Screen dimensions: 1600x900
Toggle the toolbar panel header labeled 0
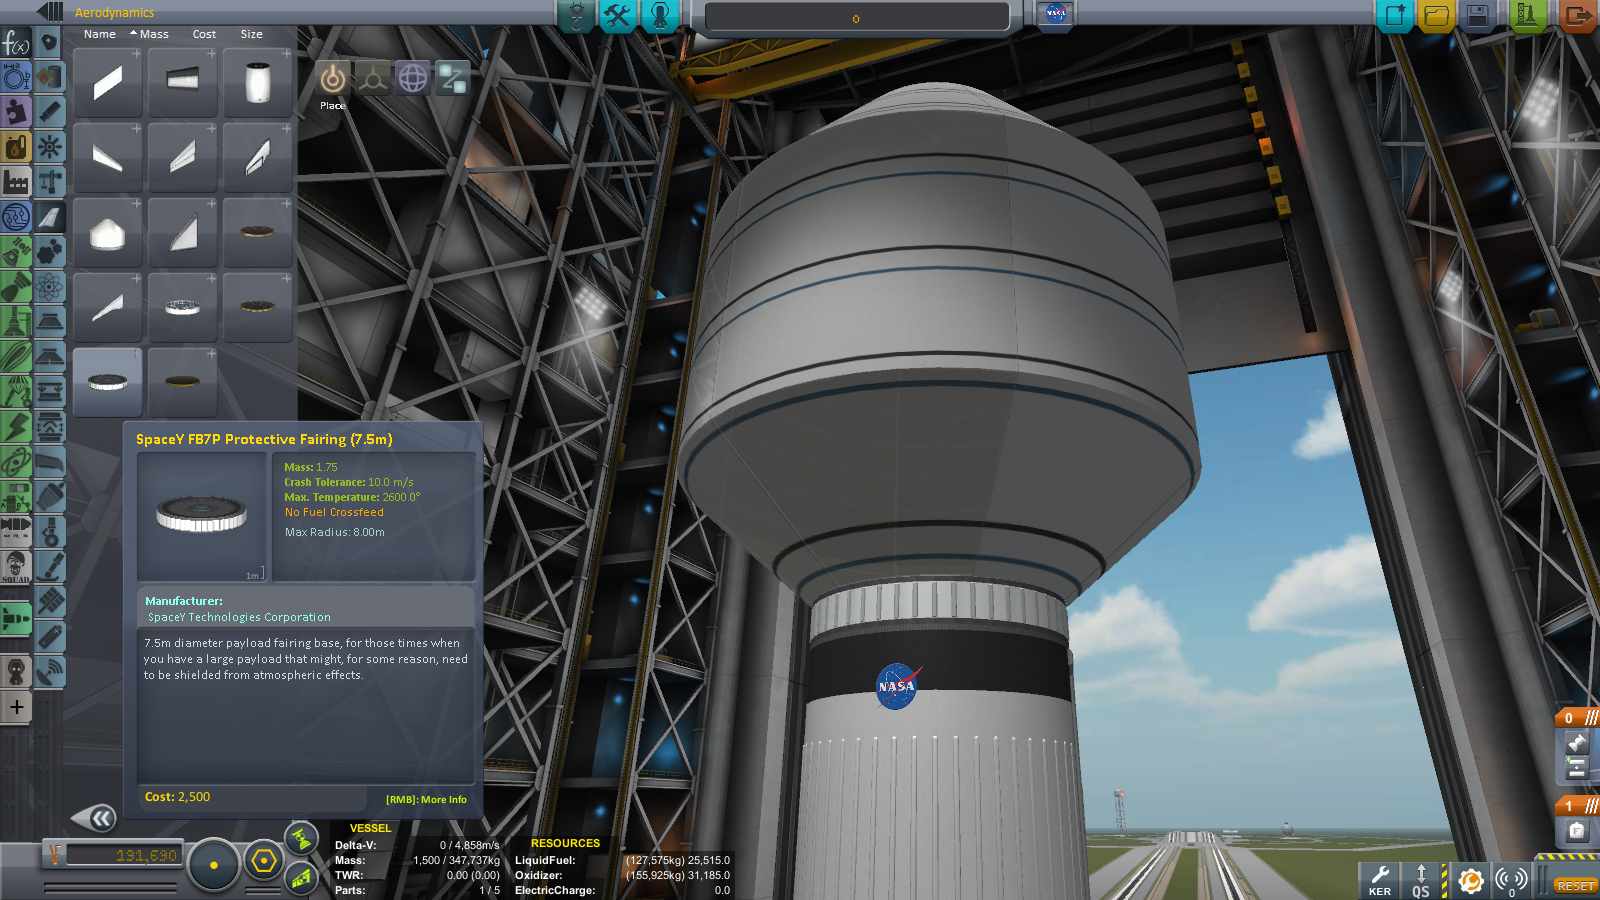1577,717
